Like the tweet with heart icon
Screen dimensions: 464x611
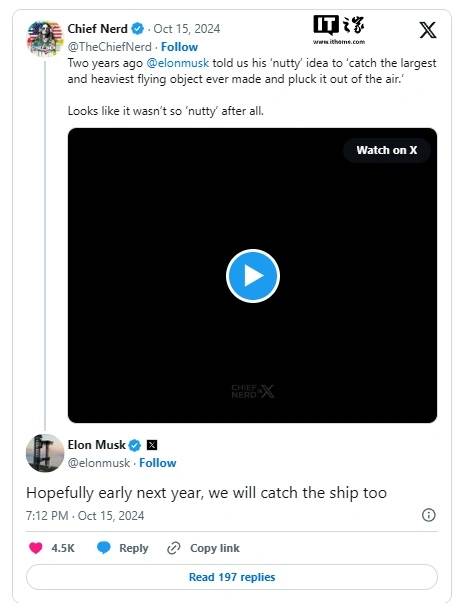pos(35,548)
